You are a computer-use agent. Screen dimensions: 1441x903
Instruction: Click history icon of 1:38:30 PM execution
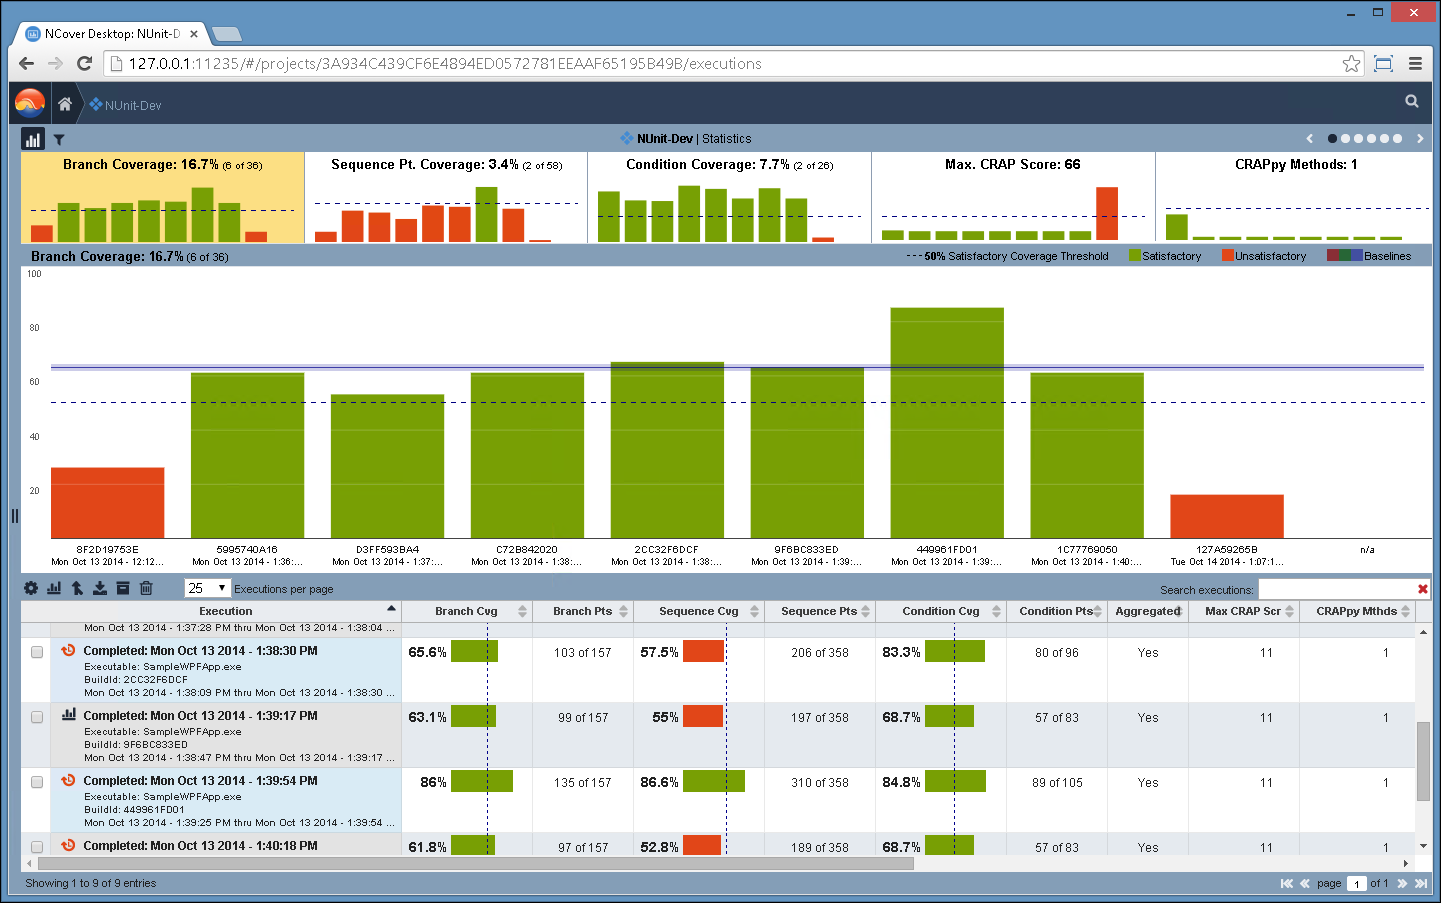coord(69,650)
